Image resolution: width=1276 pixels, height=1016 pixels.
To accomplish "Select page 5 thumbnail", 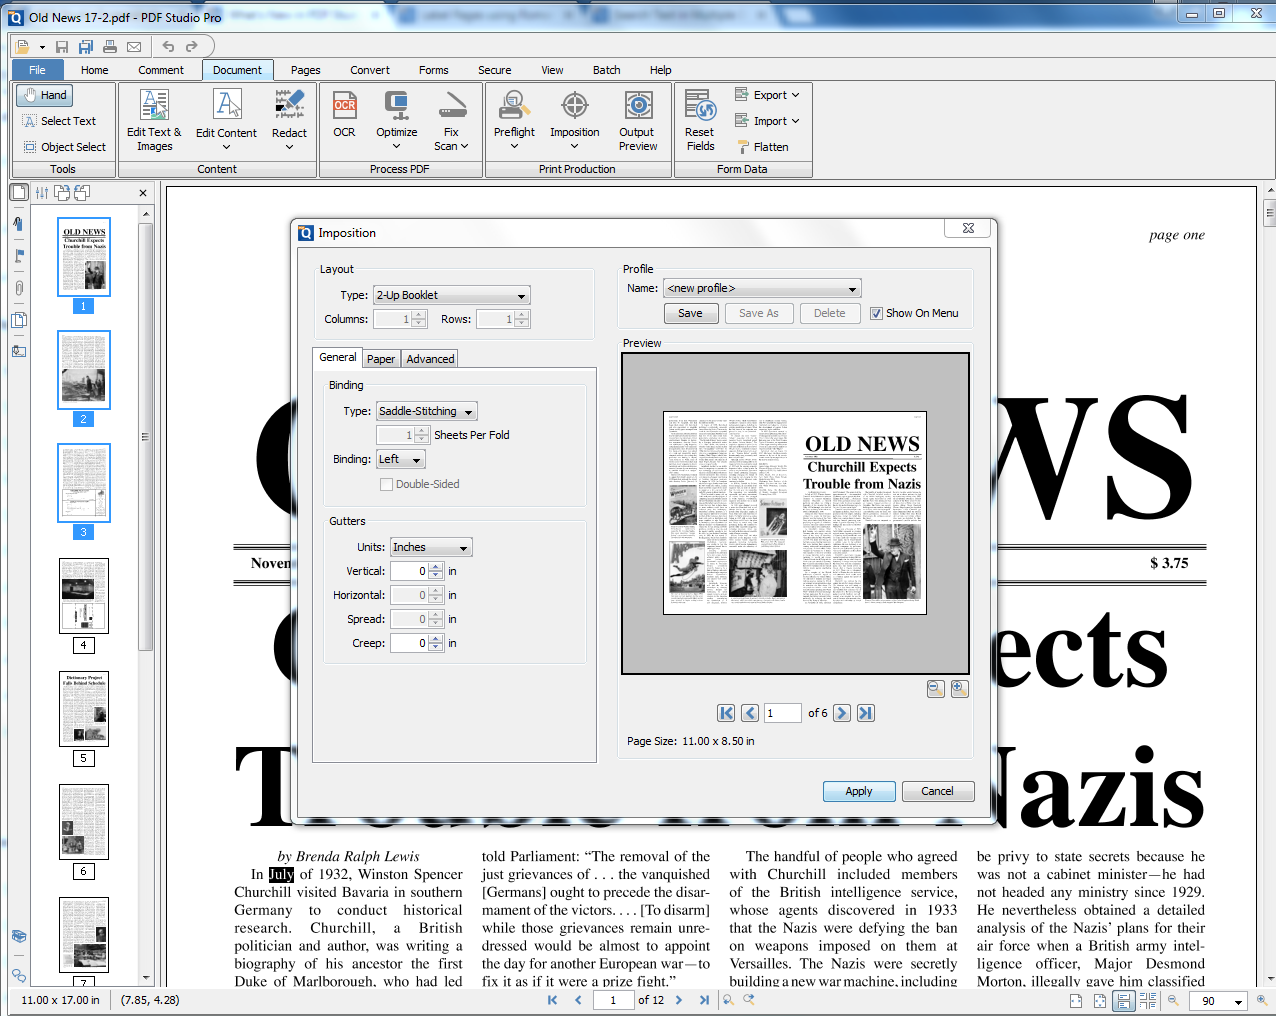I will tap(84, 709).
